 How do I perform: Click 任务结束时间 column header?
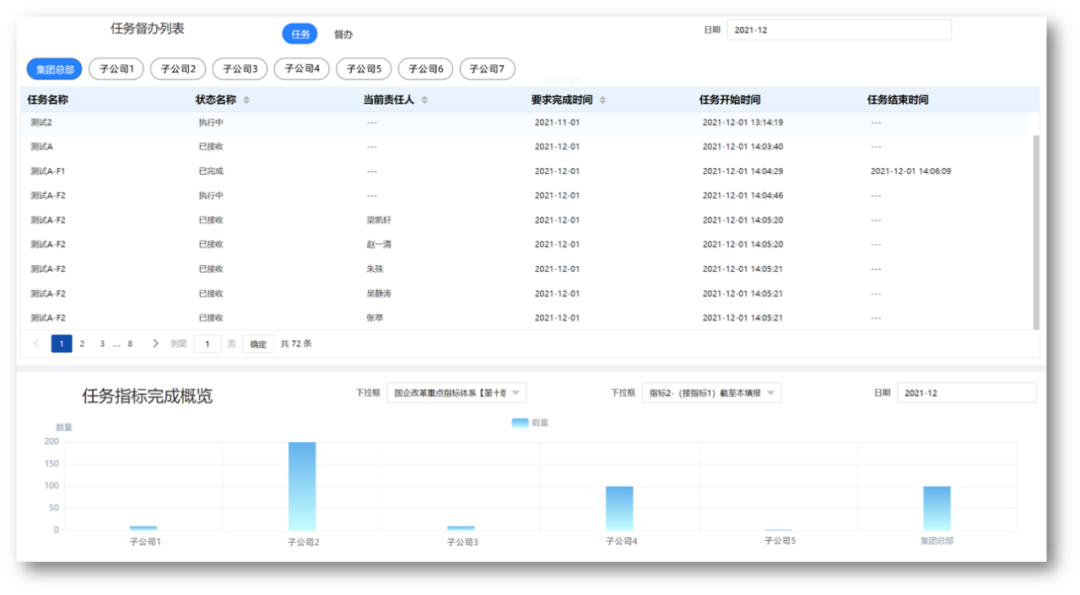click(x=897, y=100)
